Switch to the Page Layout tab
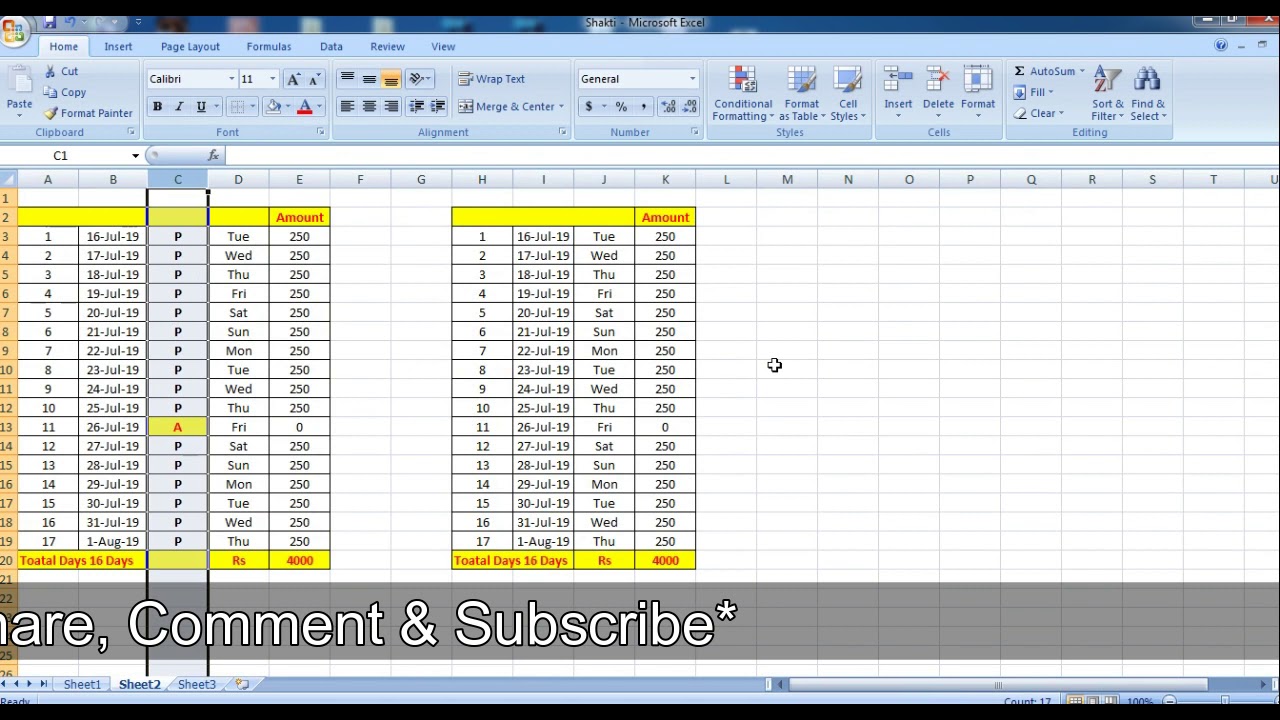Viewport: 1280px width, 720px height. coord(190,47)
